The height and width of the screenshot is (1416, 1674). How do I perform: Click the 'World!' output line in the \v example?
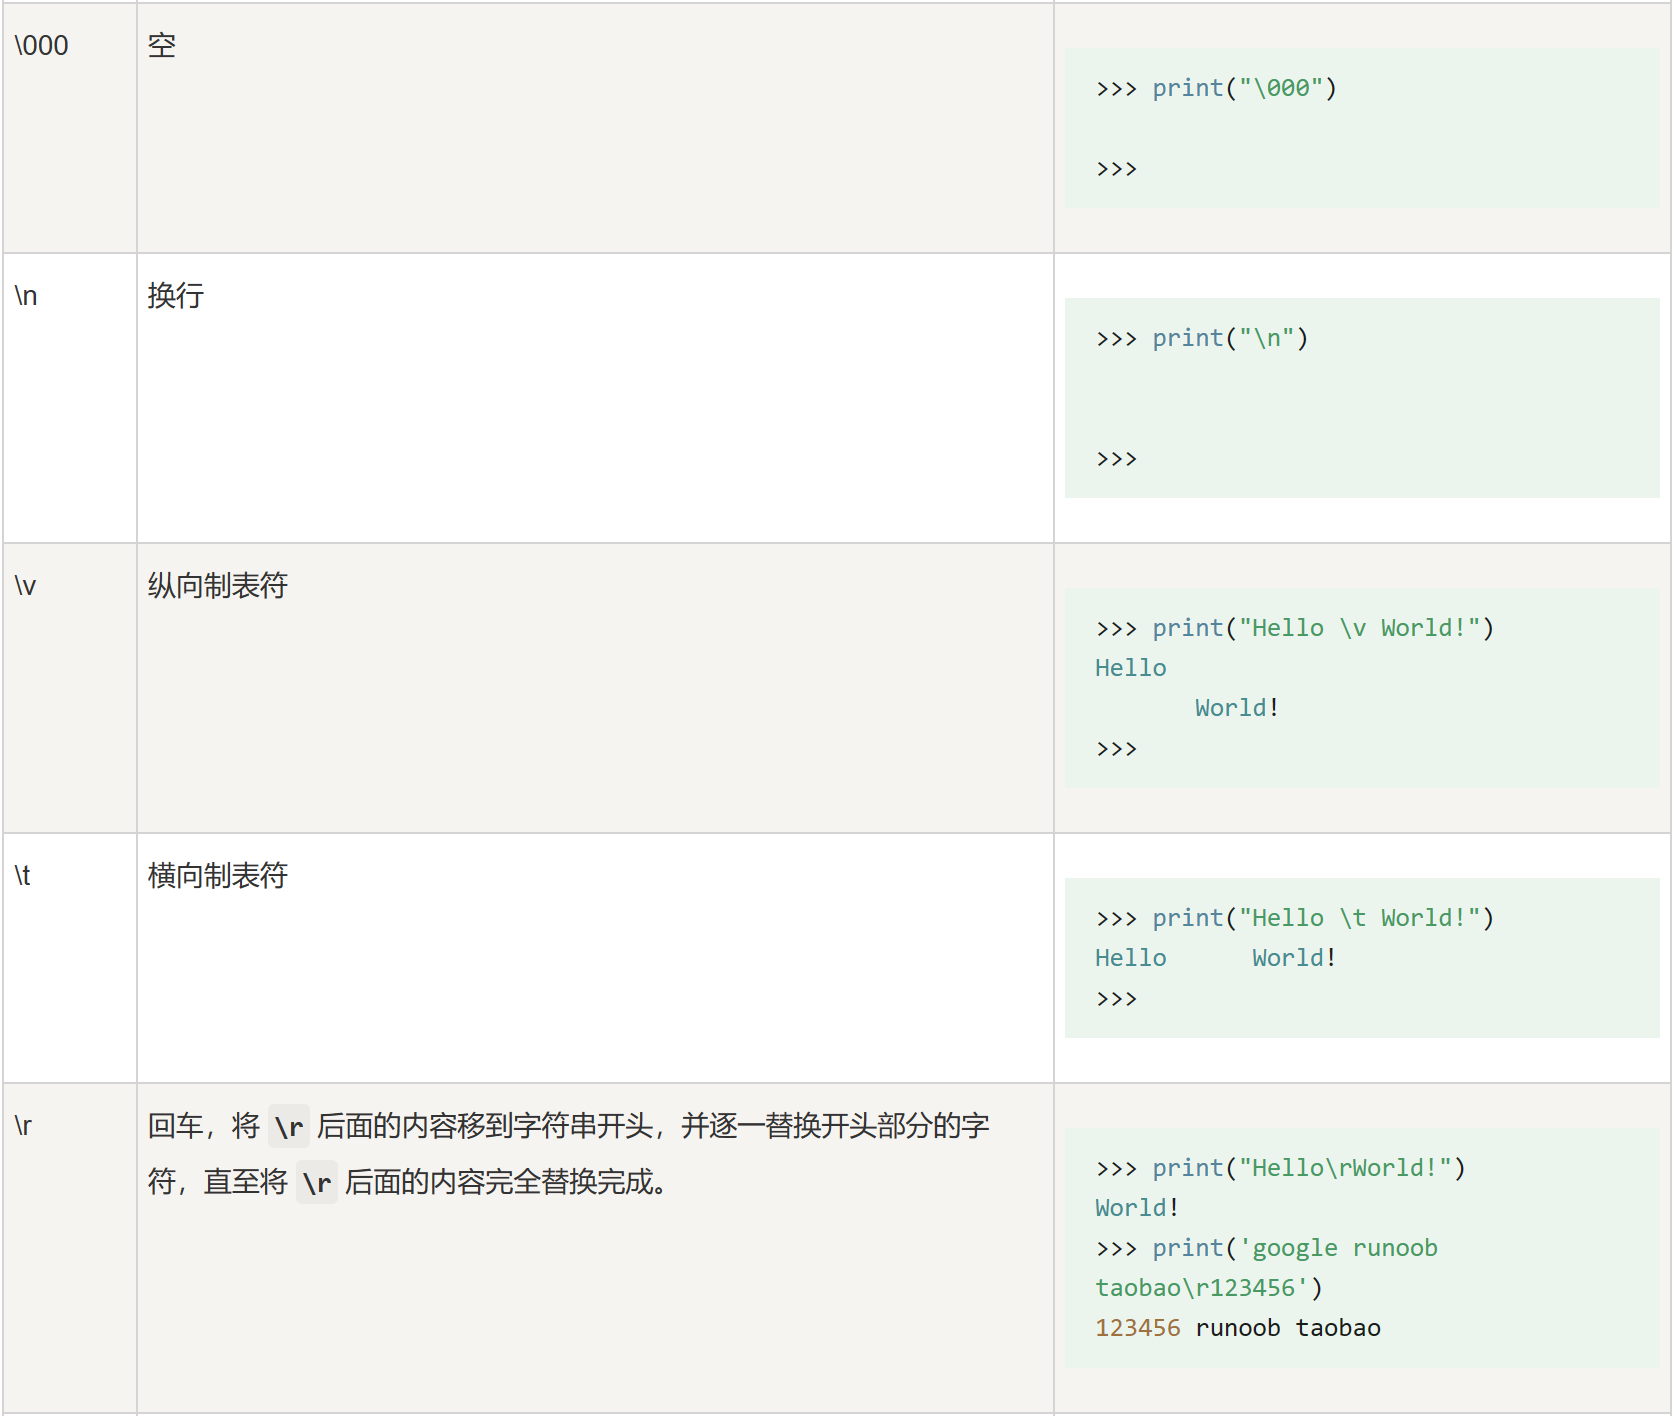(x=1237, y=708)
